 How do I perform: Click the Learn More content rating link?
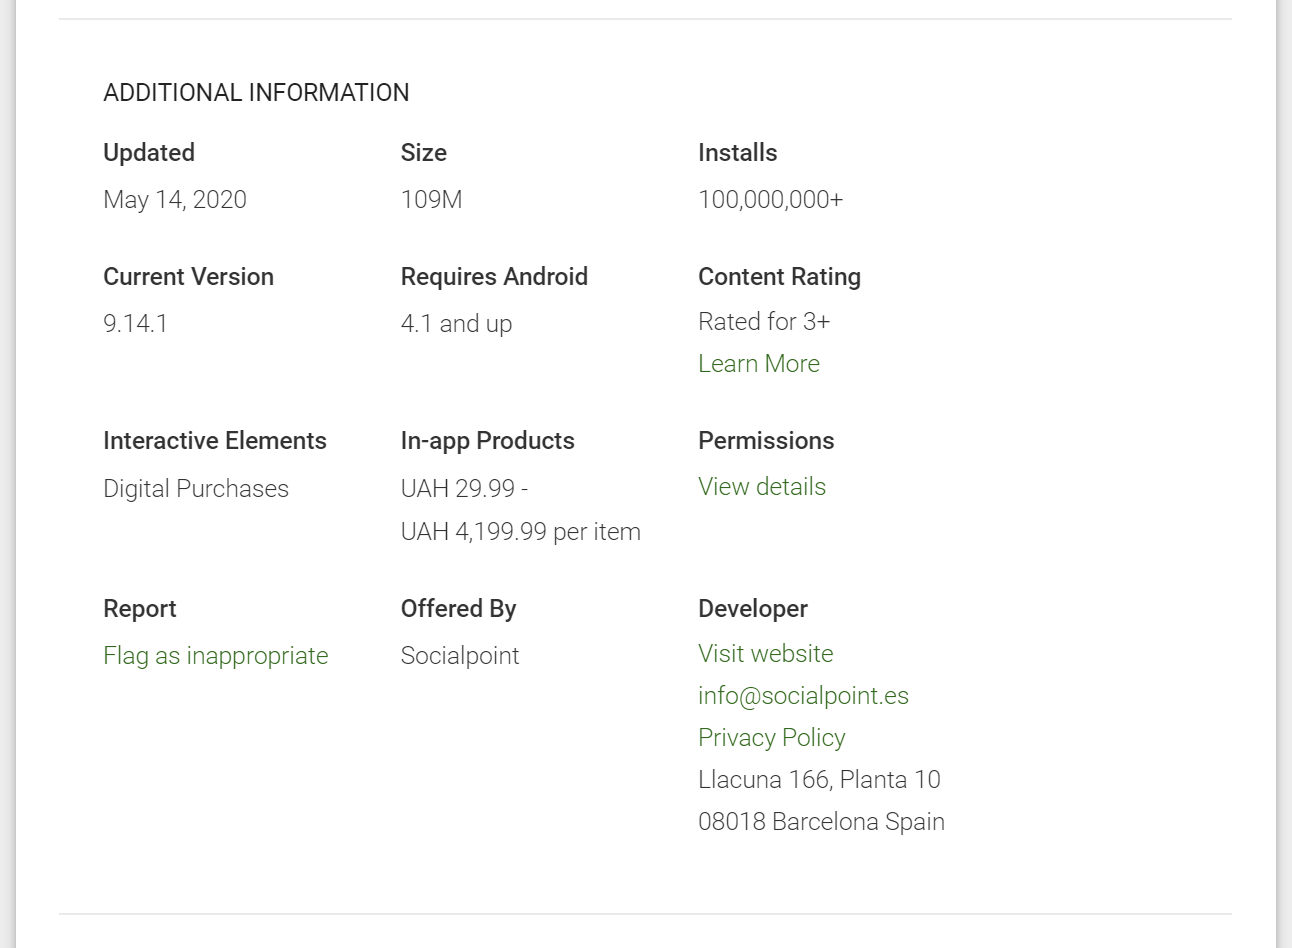pos(758,364)
